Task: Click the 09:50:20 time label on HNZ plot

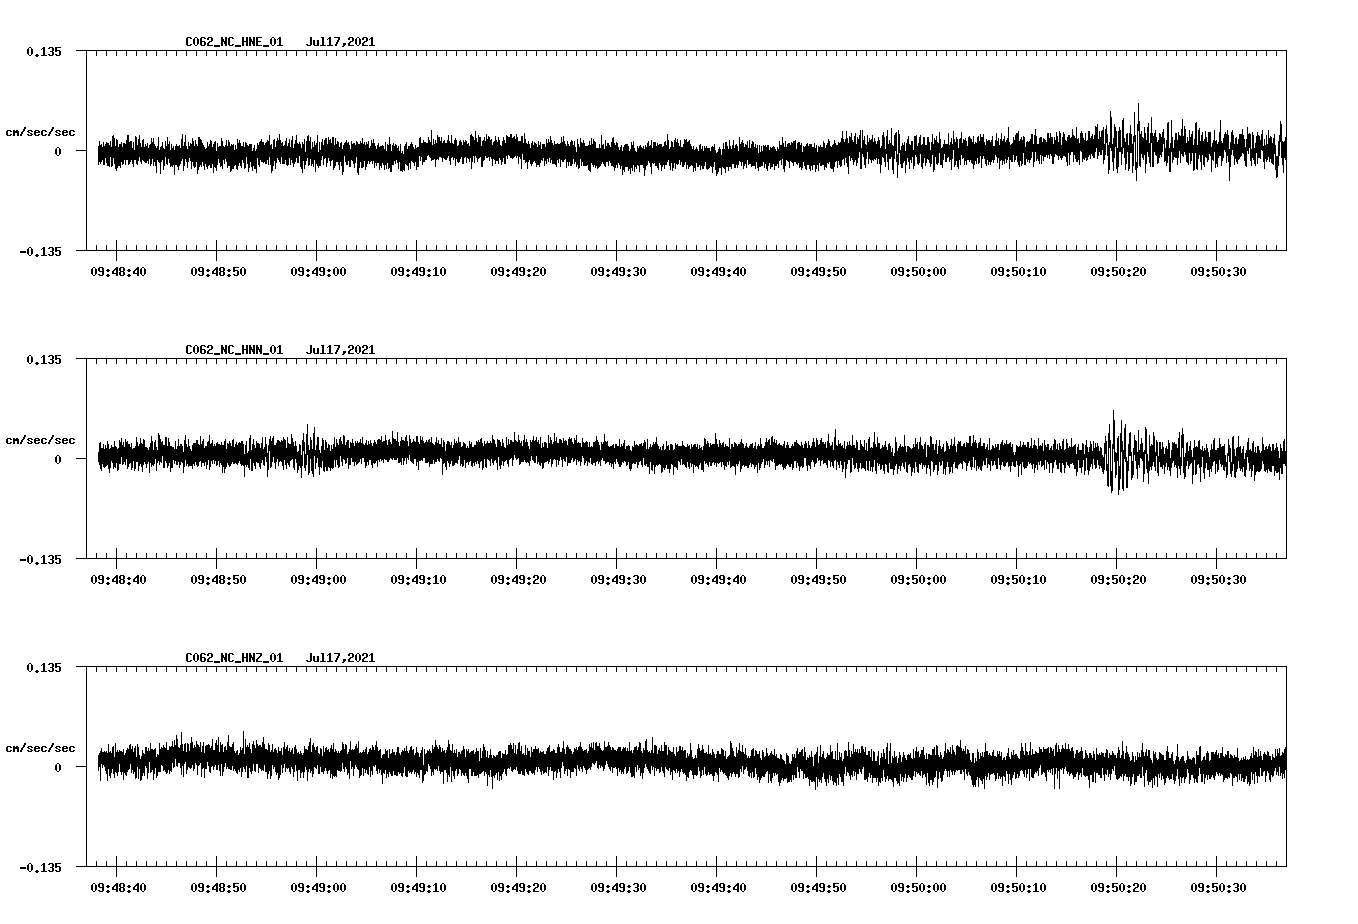Action: (1118, 887)
